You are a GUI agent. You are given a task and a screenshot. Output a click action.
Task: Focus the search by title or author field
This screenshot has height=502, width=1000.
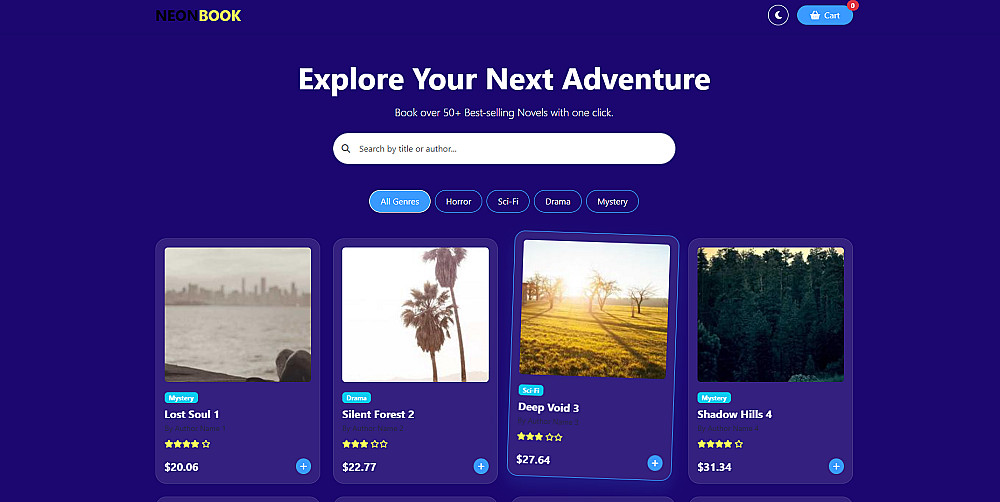tap(504, 149)
